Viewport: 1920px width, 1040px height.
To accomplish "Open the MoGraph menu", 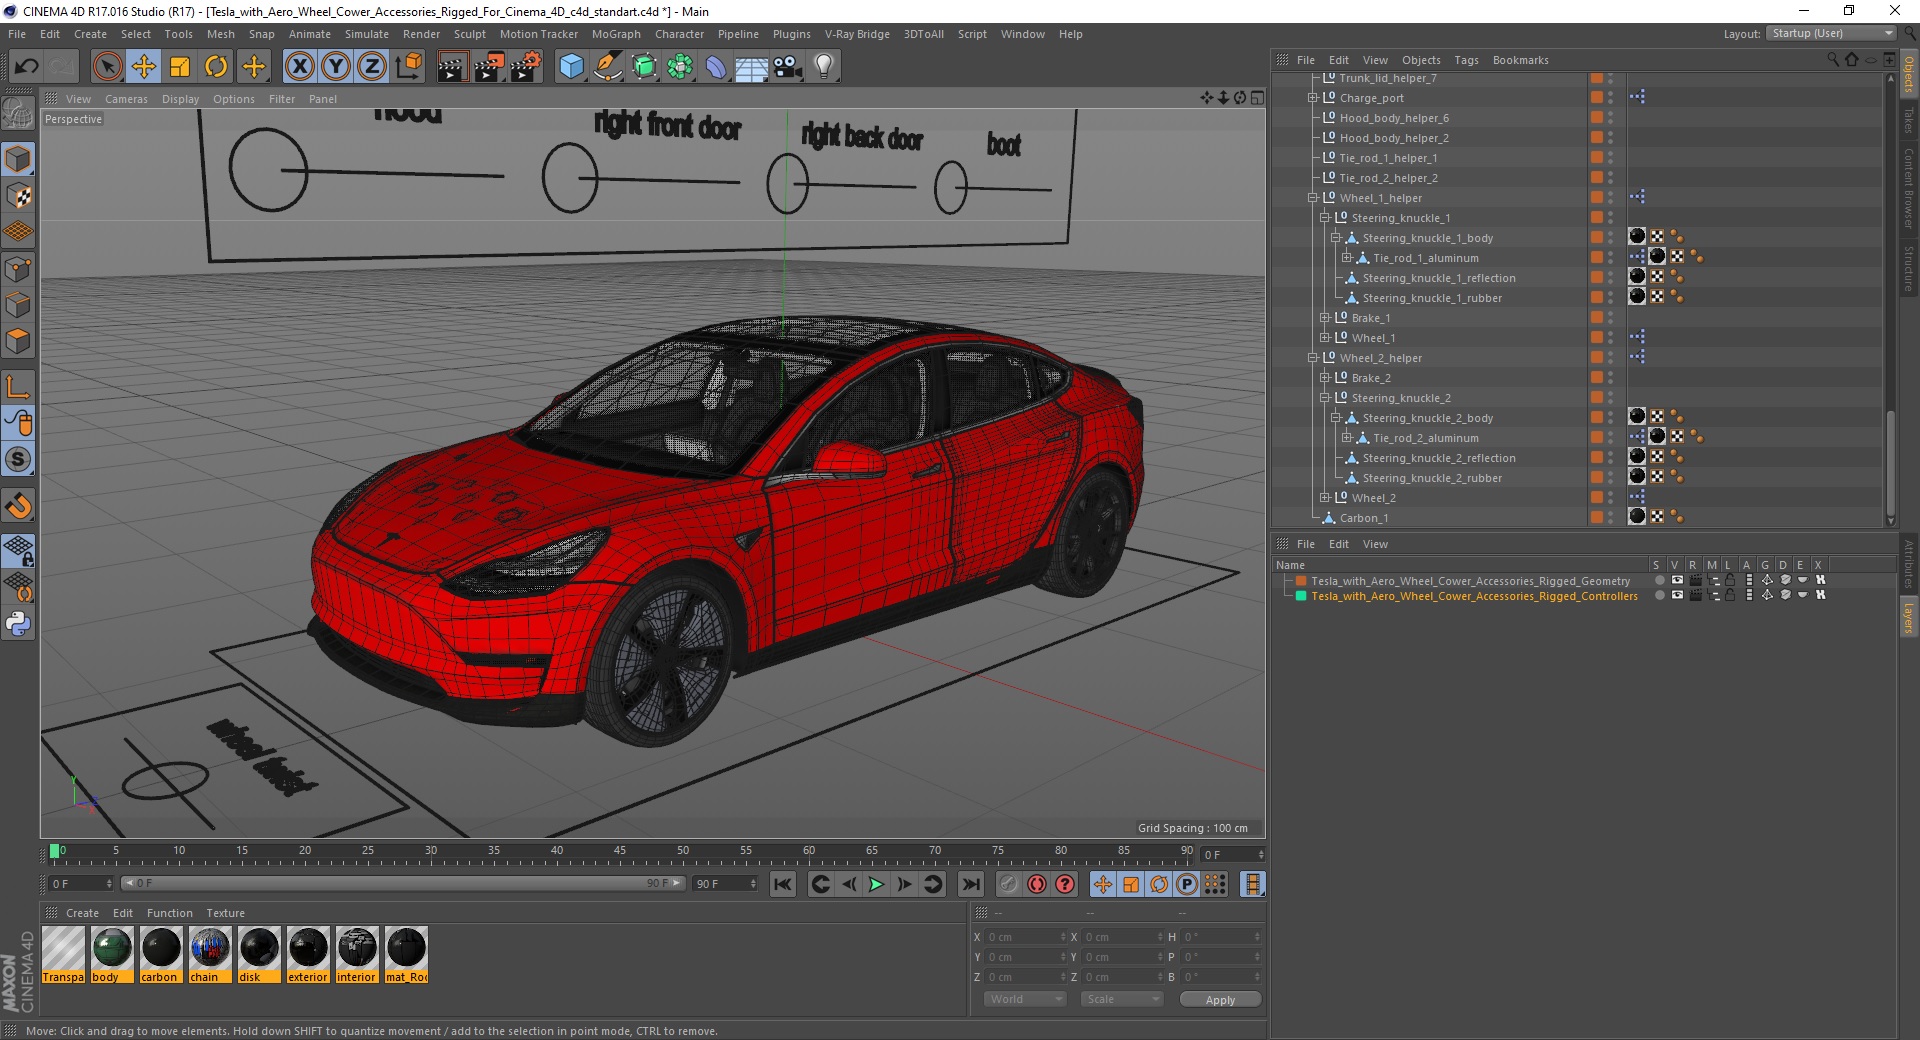I will click(x=616, y=34).
